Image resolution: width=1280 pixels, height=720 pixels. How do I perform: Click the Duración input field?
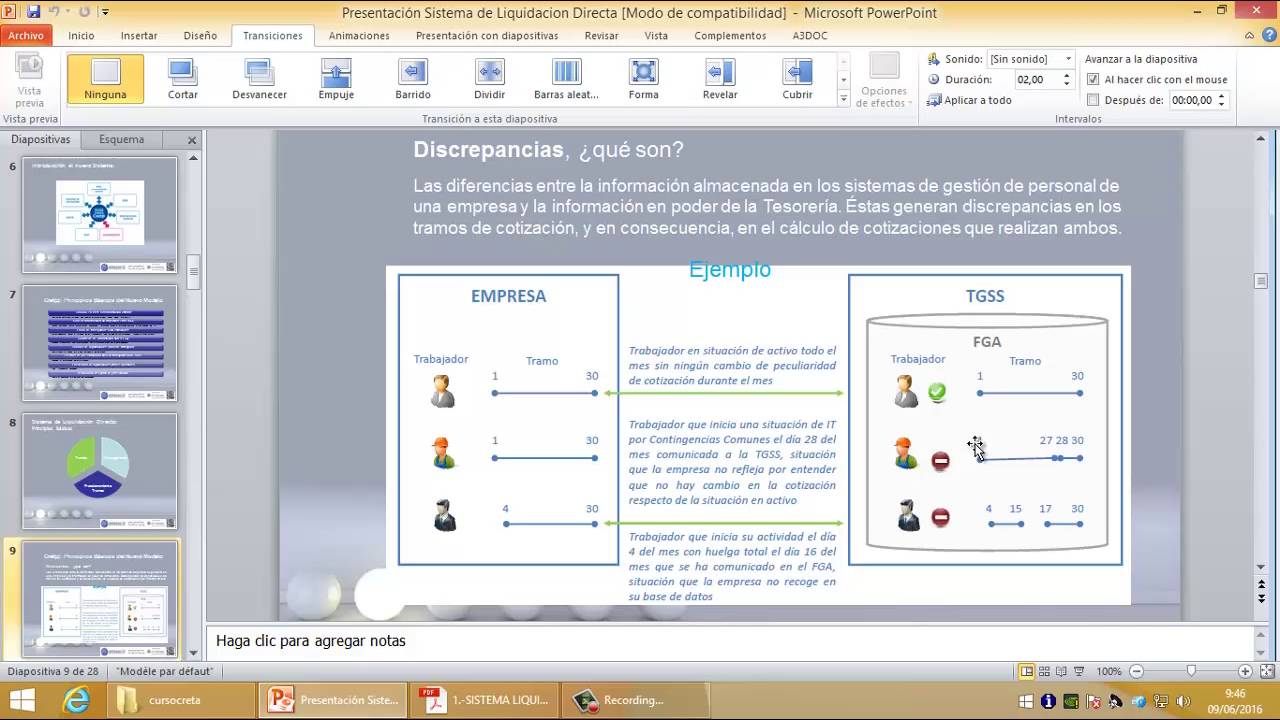(x=1037, y=79)
